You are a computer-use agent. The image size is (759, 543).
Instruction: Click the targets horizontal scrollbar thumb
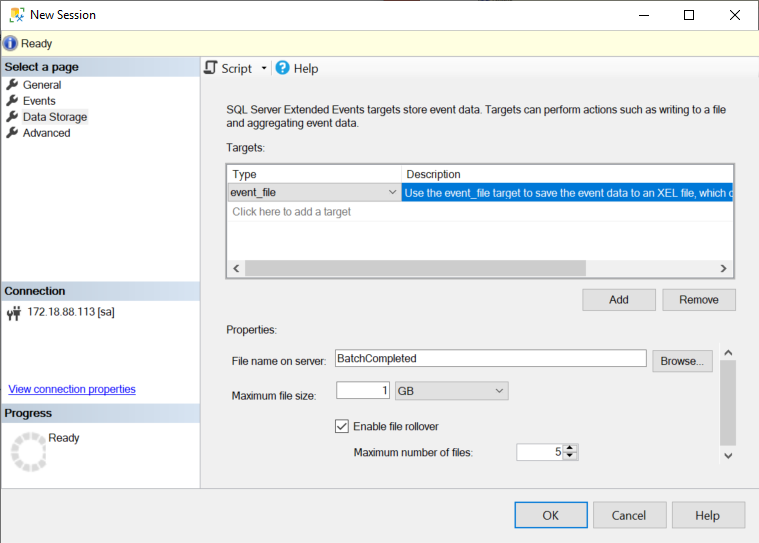(x=415, y=269)
